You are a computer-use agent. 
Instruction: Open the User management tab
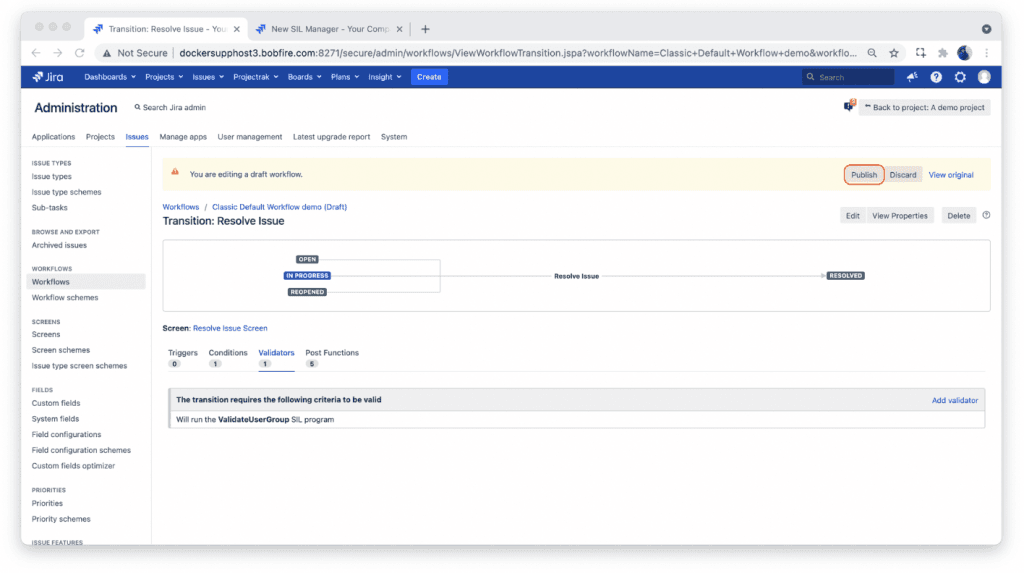(249, 137)
